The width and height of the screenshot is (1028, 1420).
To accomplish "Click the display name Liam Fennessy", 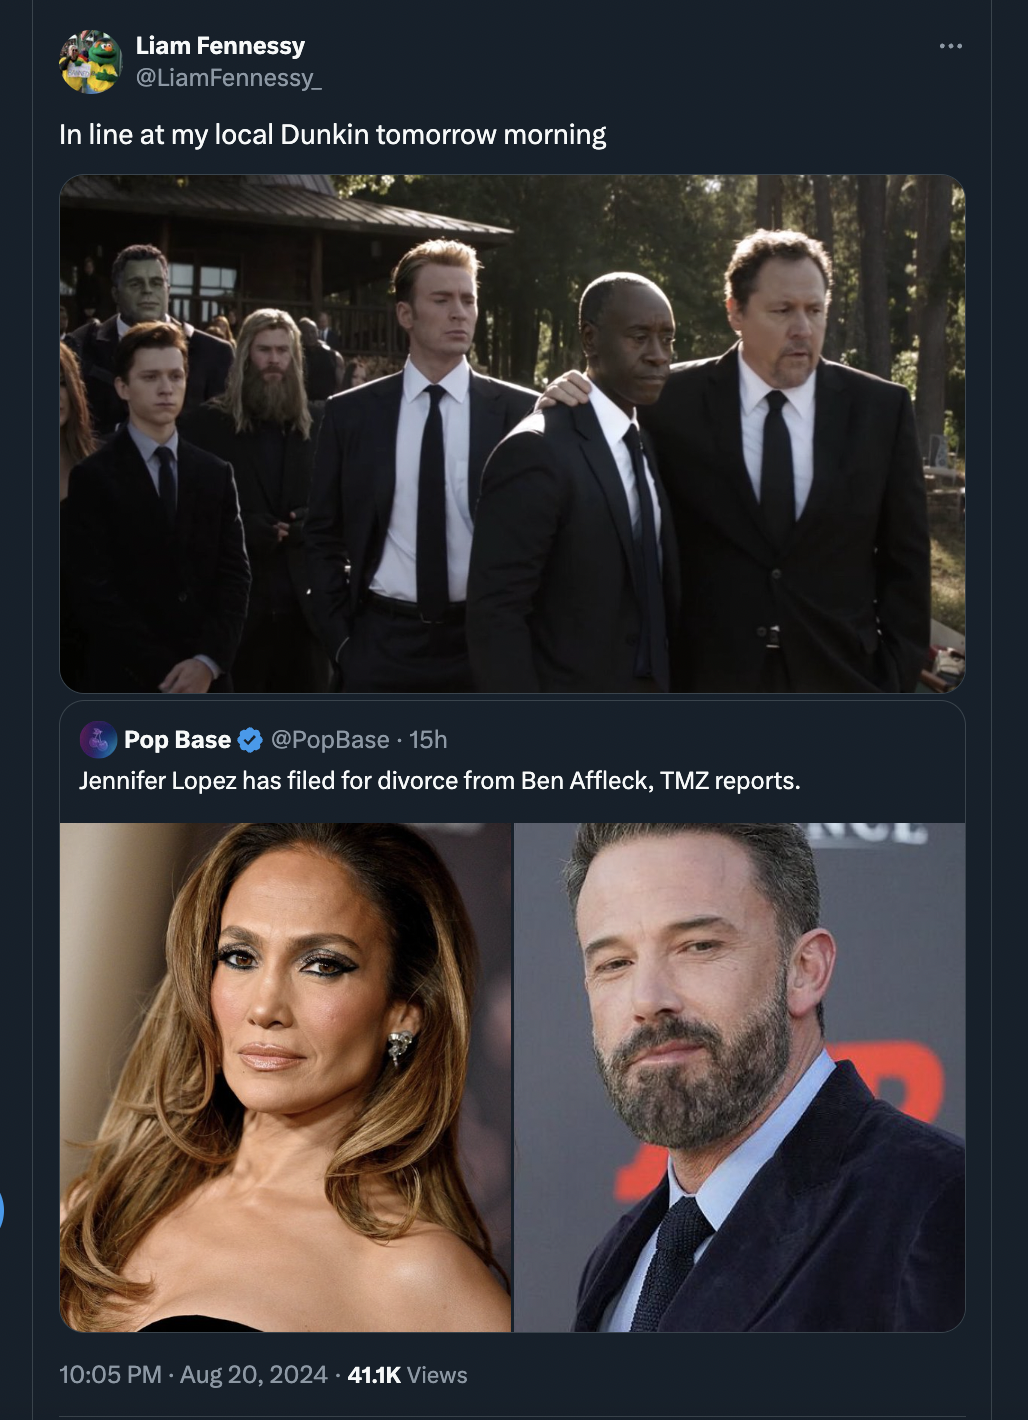I will tap(220, 44).
